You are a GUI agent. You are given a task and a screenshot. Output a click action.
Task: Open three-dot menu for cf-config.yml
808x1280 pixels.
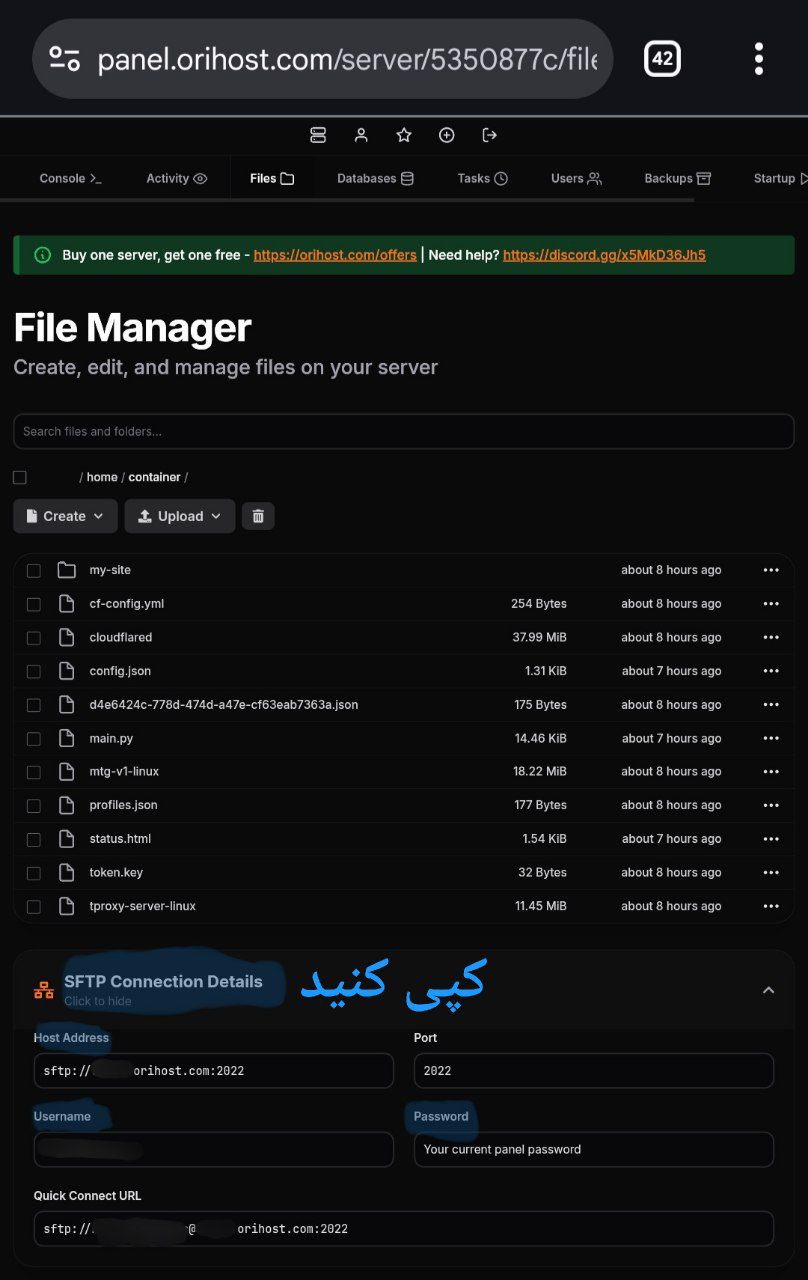pos(771,604)
